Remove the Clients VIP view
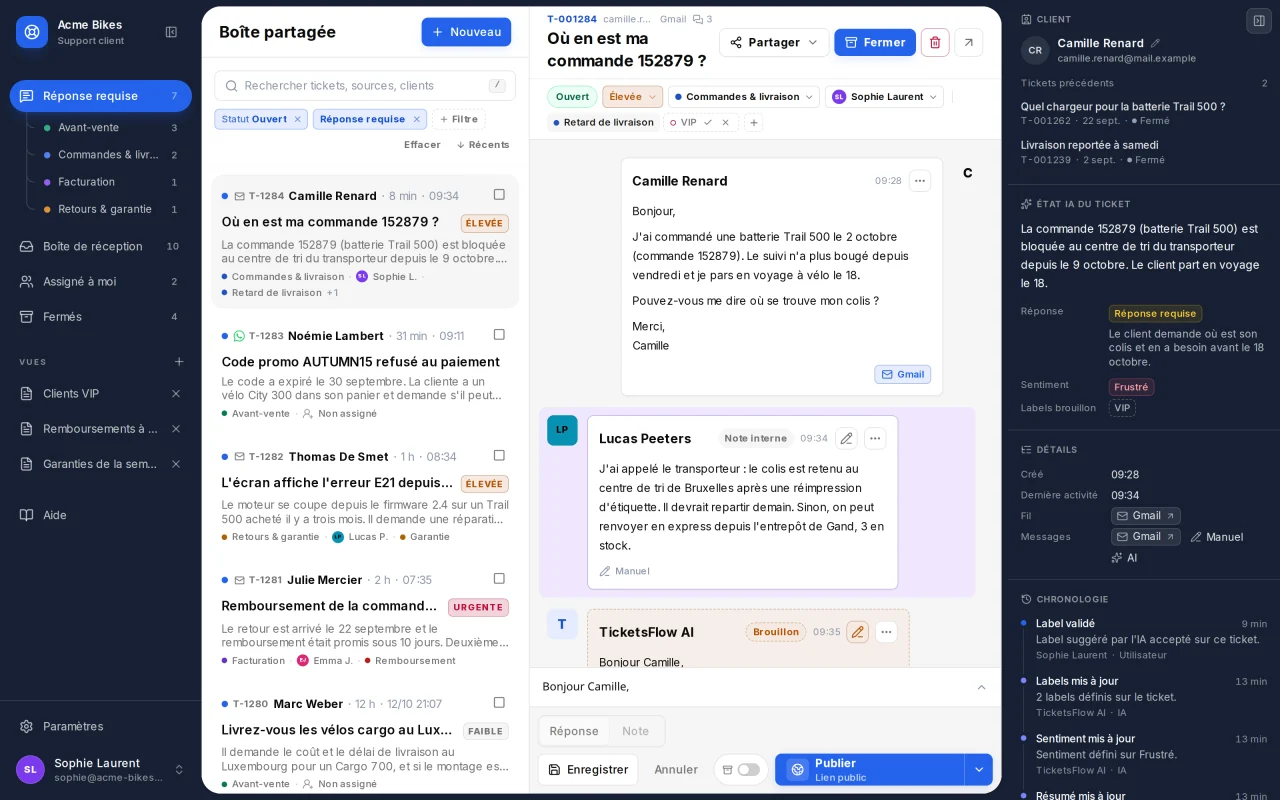This screenshot has width=1280, height=800. click(176, 393)
